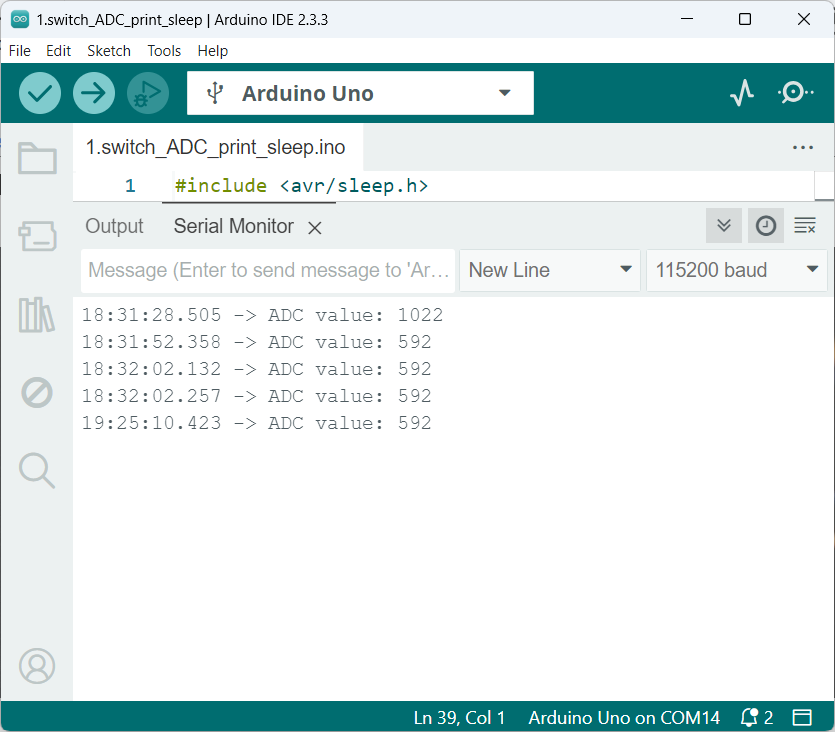Switch to the Output tab
Image resolution: width=835 pixels, height=732 pixels.
114,226
